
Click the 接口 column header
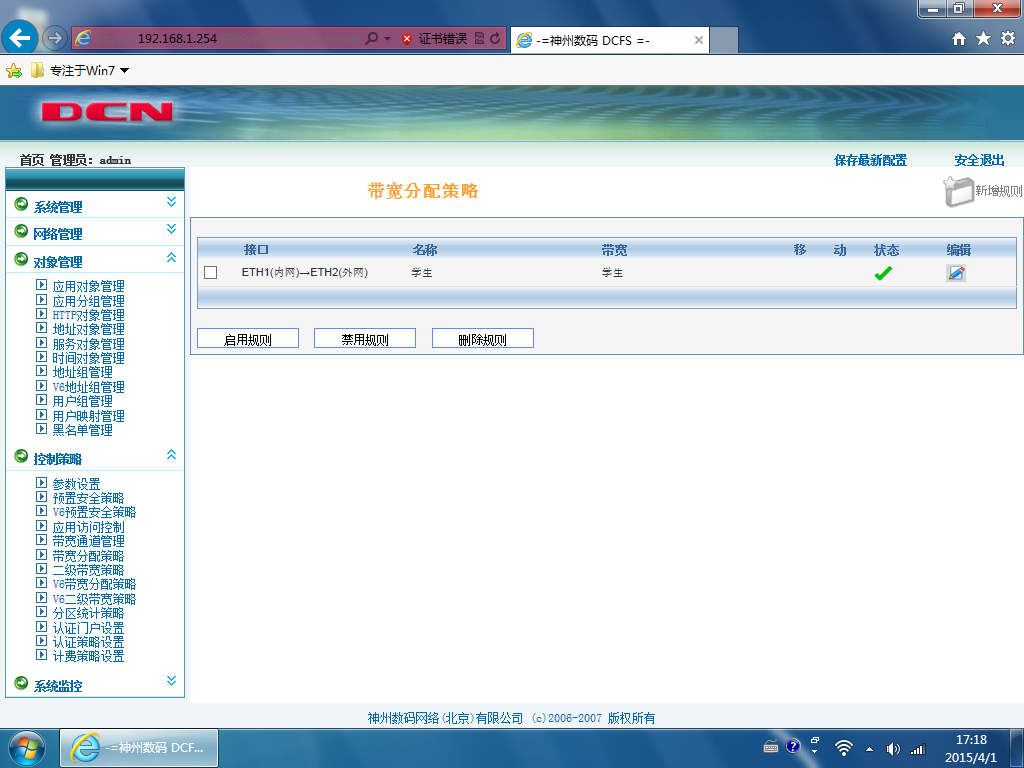tap(256, 249)
